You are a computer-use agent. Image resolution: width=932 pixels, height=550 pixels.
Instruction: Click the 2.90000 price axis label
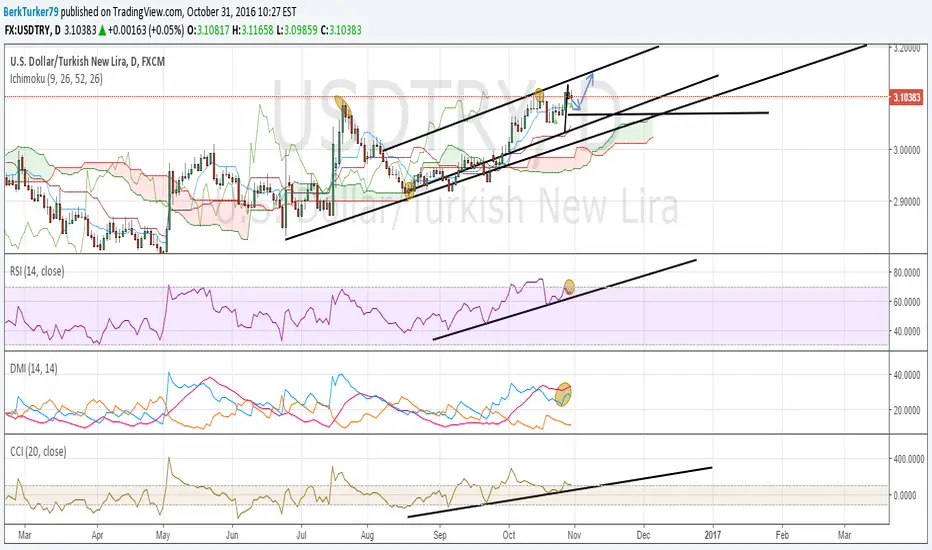point(907,202)
